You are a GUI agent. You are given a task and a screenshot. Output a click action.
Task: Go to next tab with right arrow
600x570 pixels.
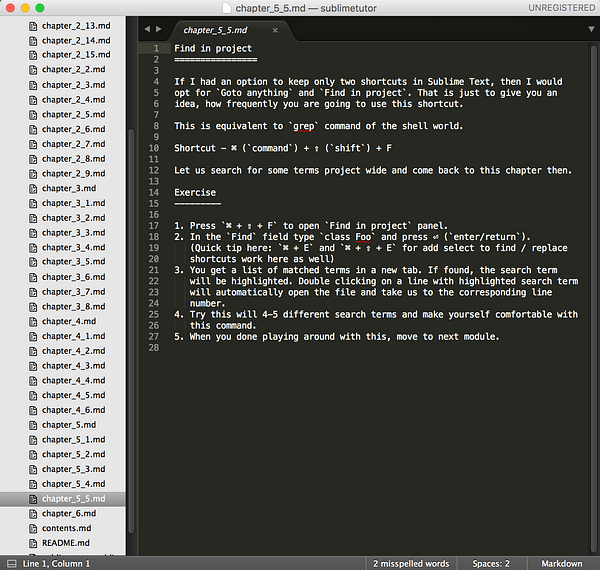(x=158, y=29)
